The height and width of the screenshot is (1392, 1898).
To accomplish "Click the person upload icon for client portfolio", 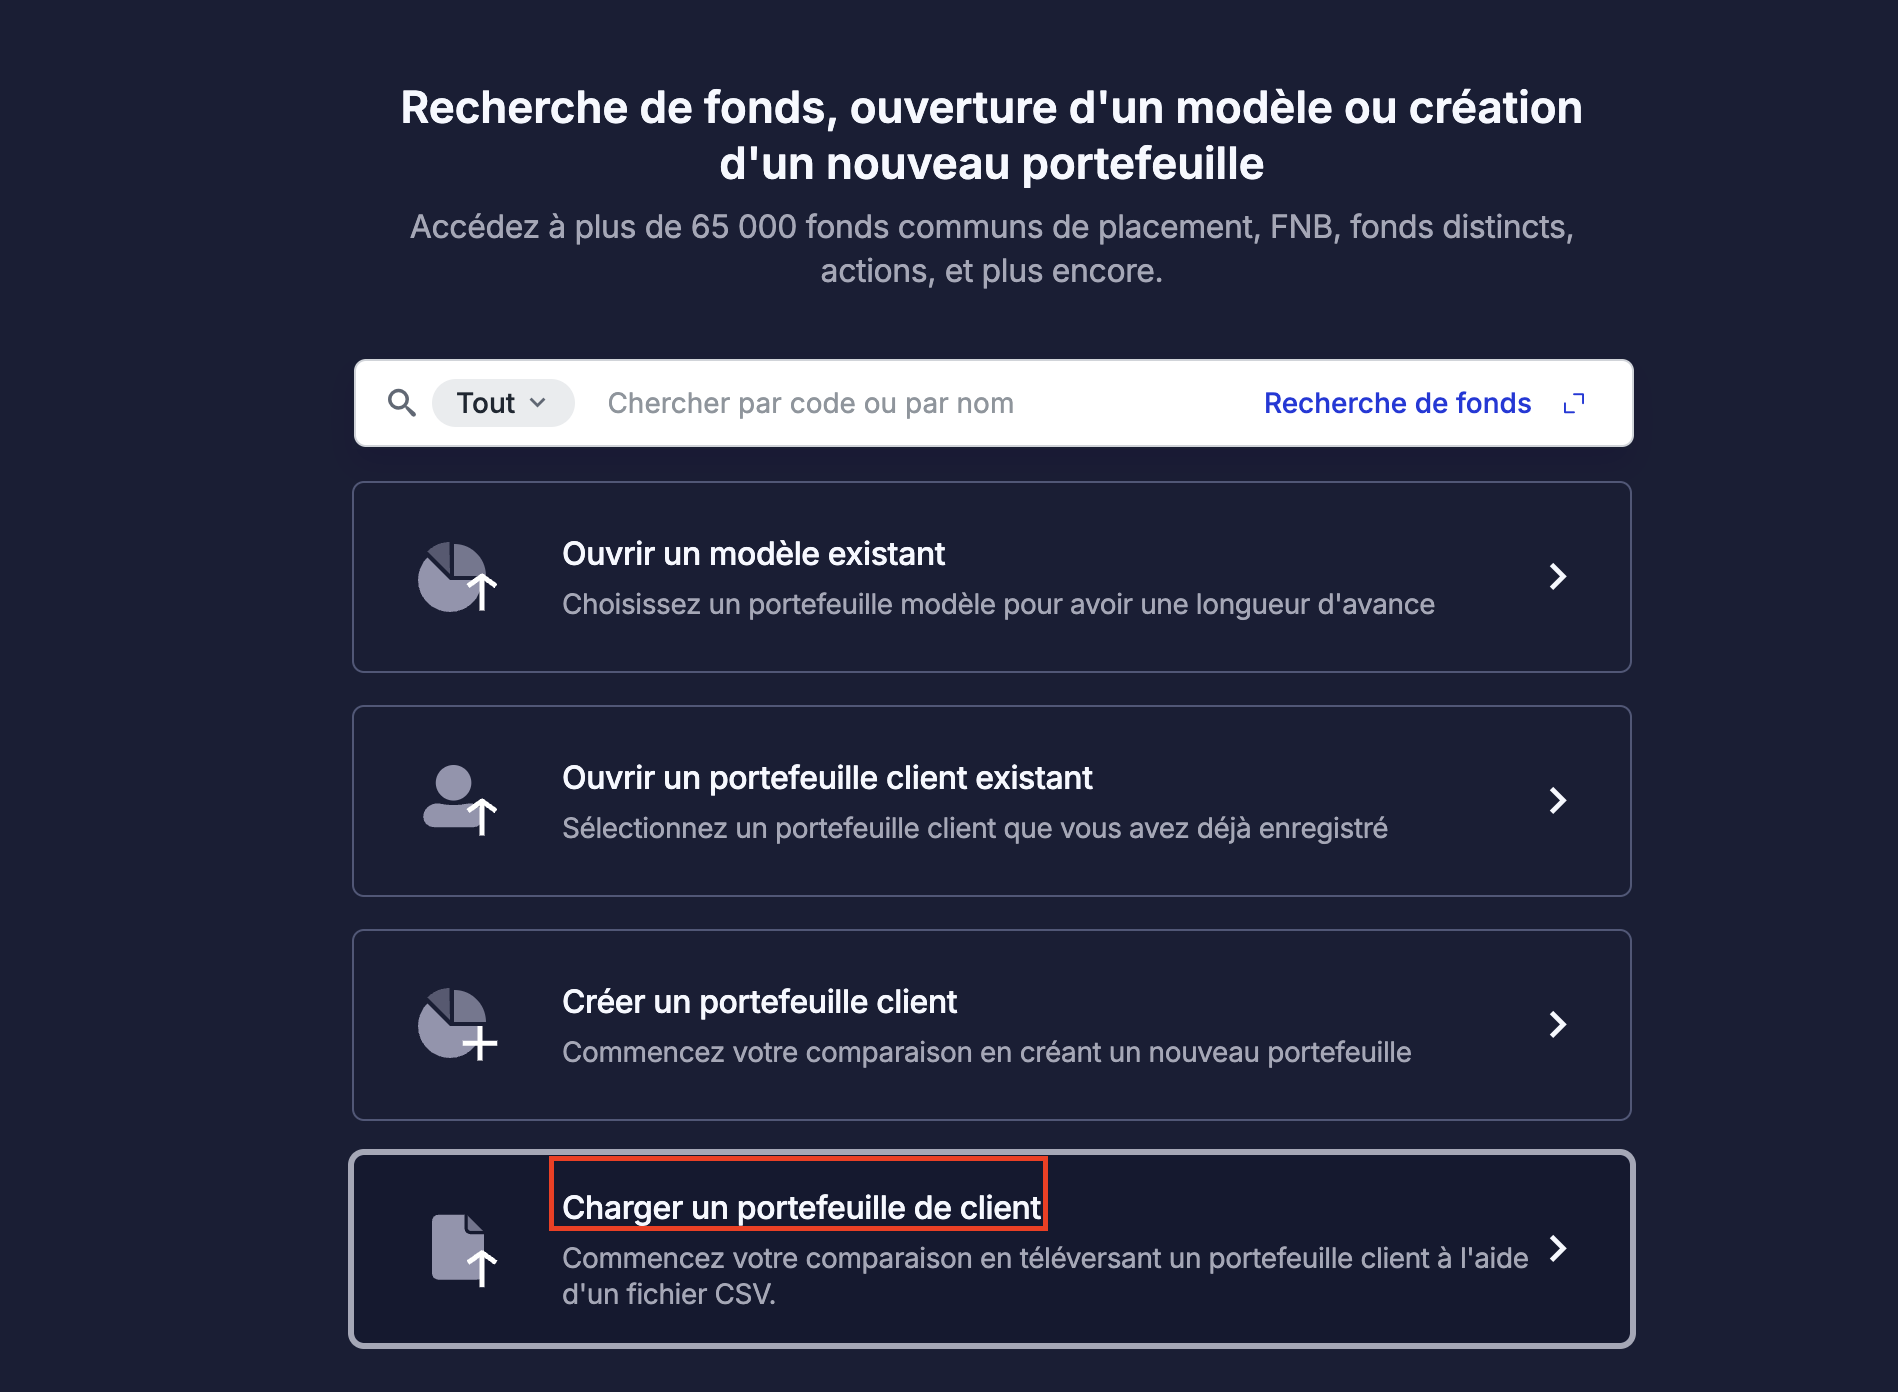I will click(x=459, y=800).
